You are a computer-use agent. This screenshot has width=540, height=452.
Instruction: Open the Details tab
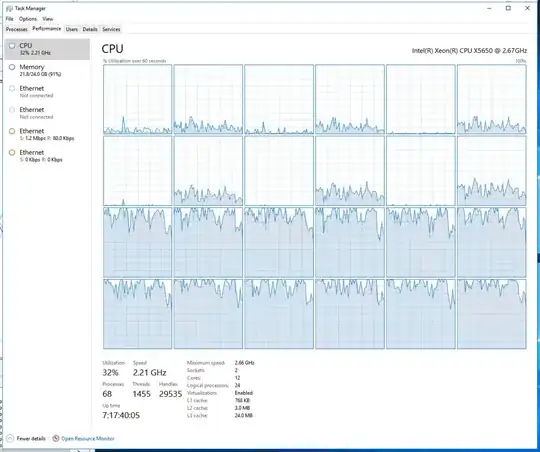(90, 29)
